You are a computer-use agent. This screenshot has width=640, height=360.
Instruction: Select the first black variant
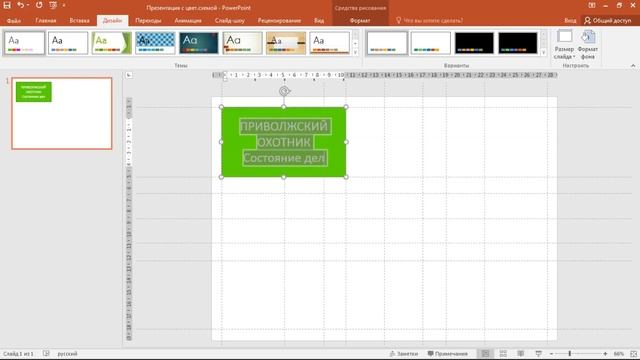474,43
